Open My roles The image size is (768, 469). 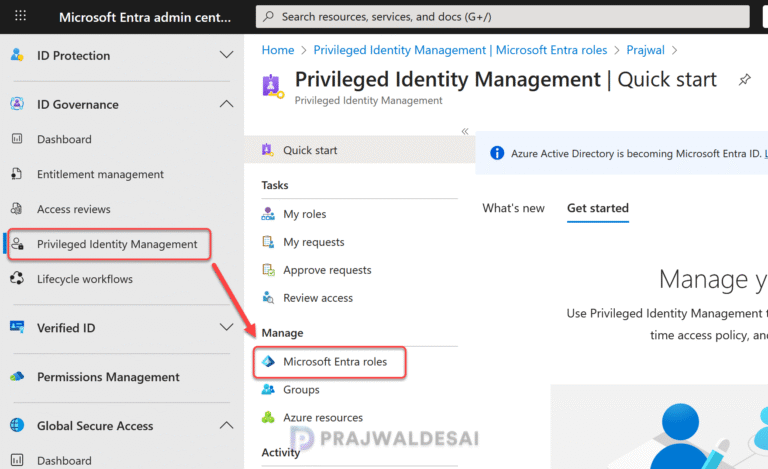click(305, 214)
